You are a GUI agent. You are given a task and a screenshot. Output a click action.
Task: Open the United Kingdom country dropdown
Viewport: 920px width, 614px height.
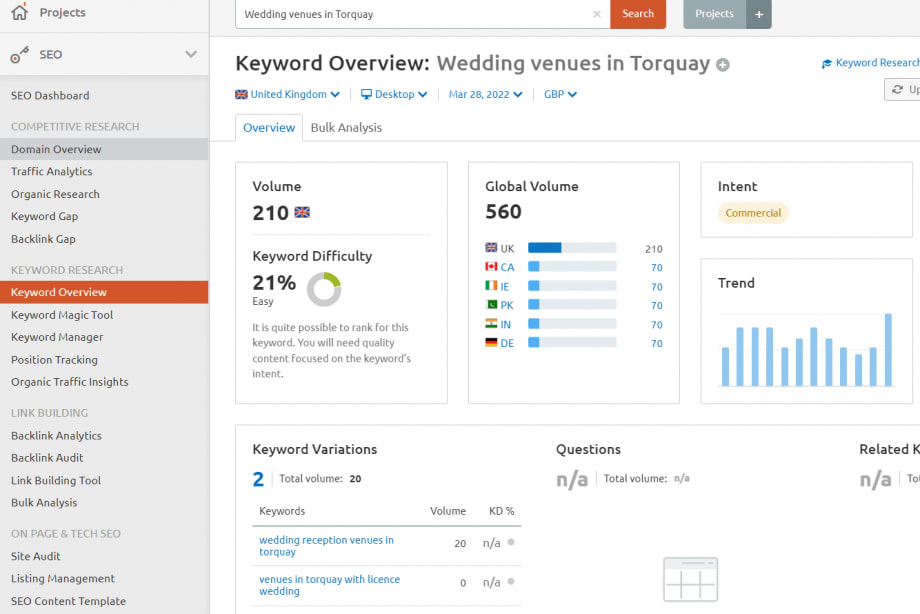[287, 94]
